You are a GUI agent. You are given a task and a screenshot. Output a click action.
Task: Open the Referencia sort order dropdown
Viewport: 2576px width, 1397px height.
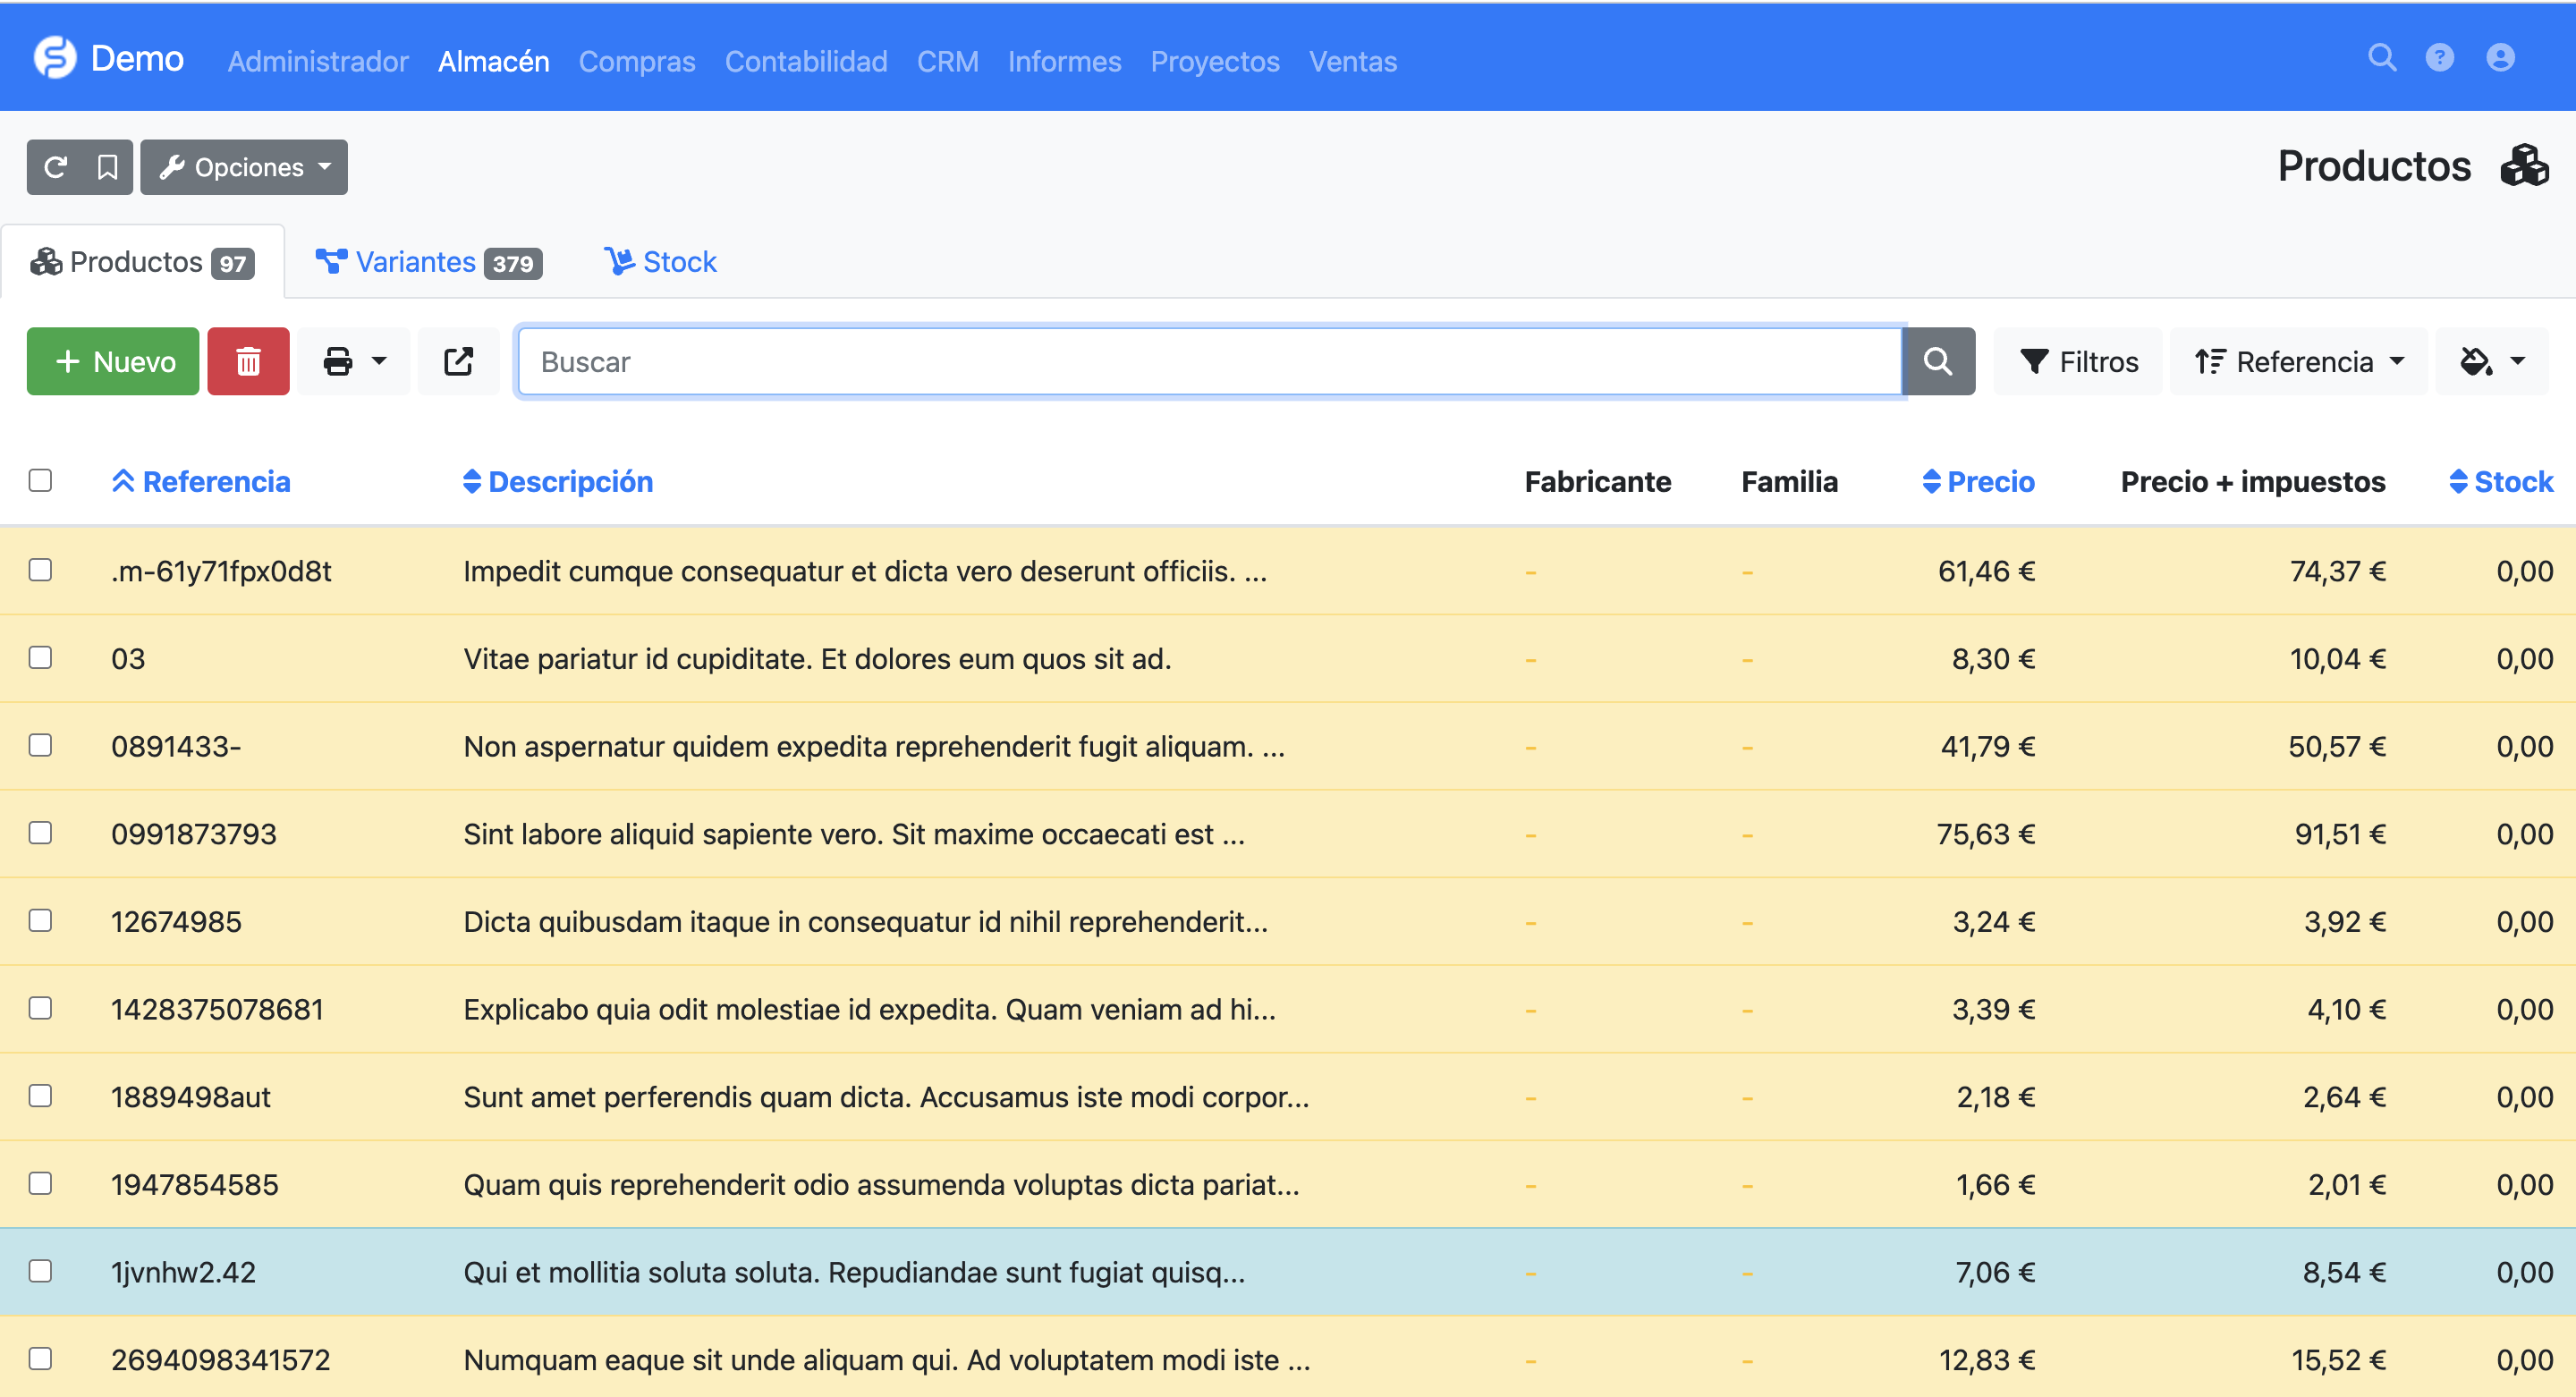2298,361
